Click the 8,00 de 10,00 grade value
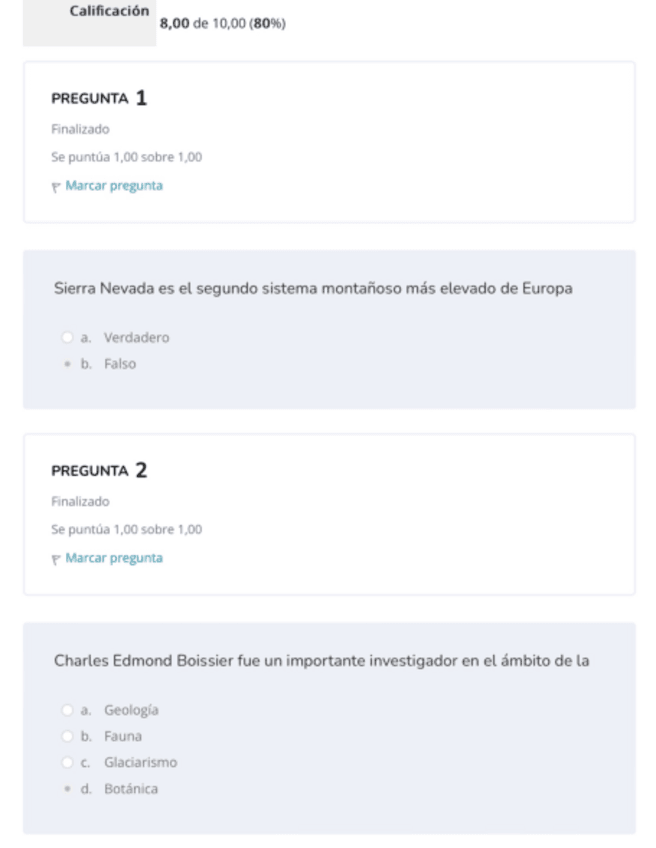 (222, 23)
